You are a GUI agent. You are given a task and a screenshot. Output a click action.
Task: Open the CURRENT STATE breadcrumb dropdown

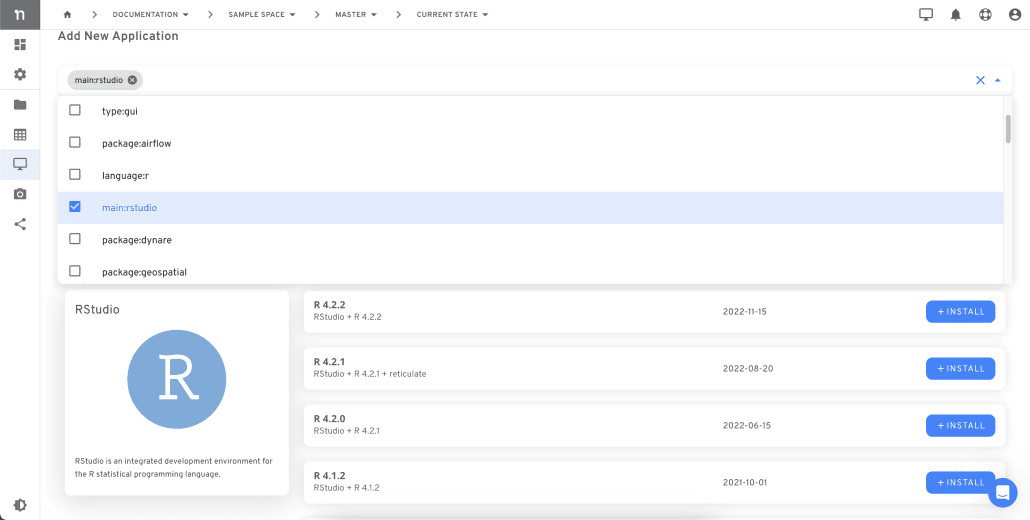pos(452,14)
